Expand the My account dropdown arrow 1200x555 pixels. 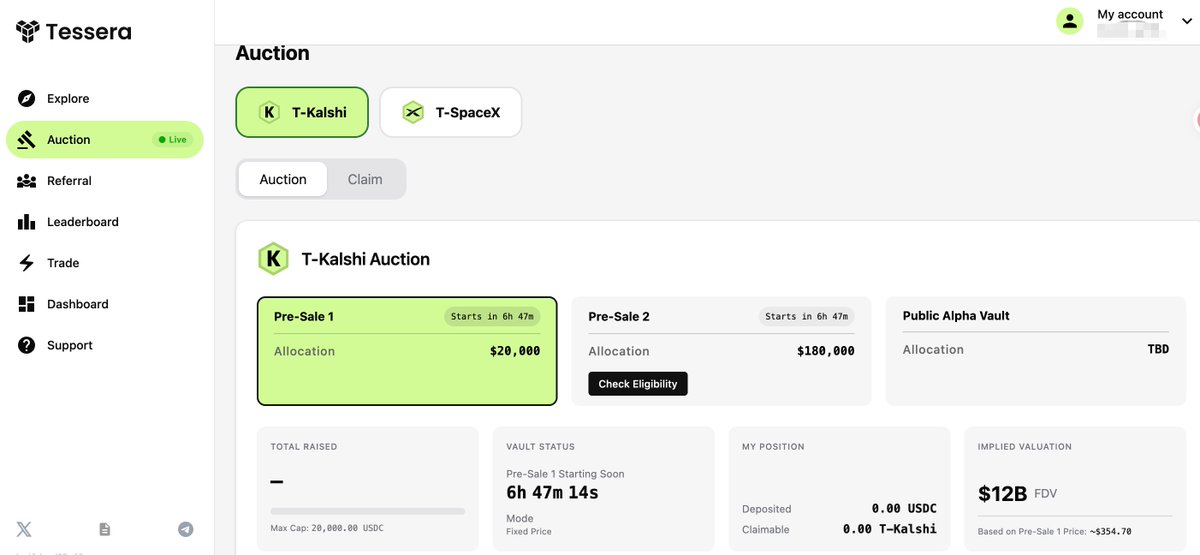[x=1186, y=22]
